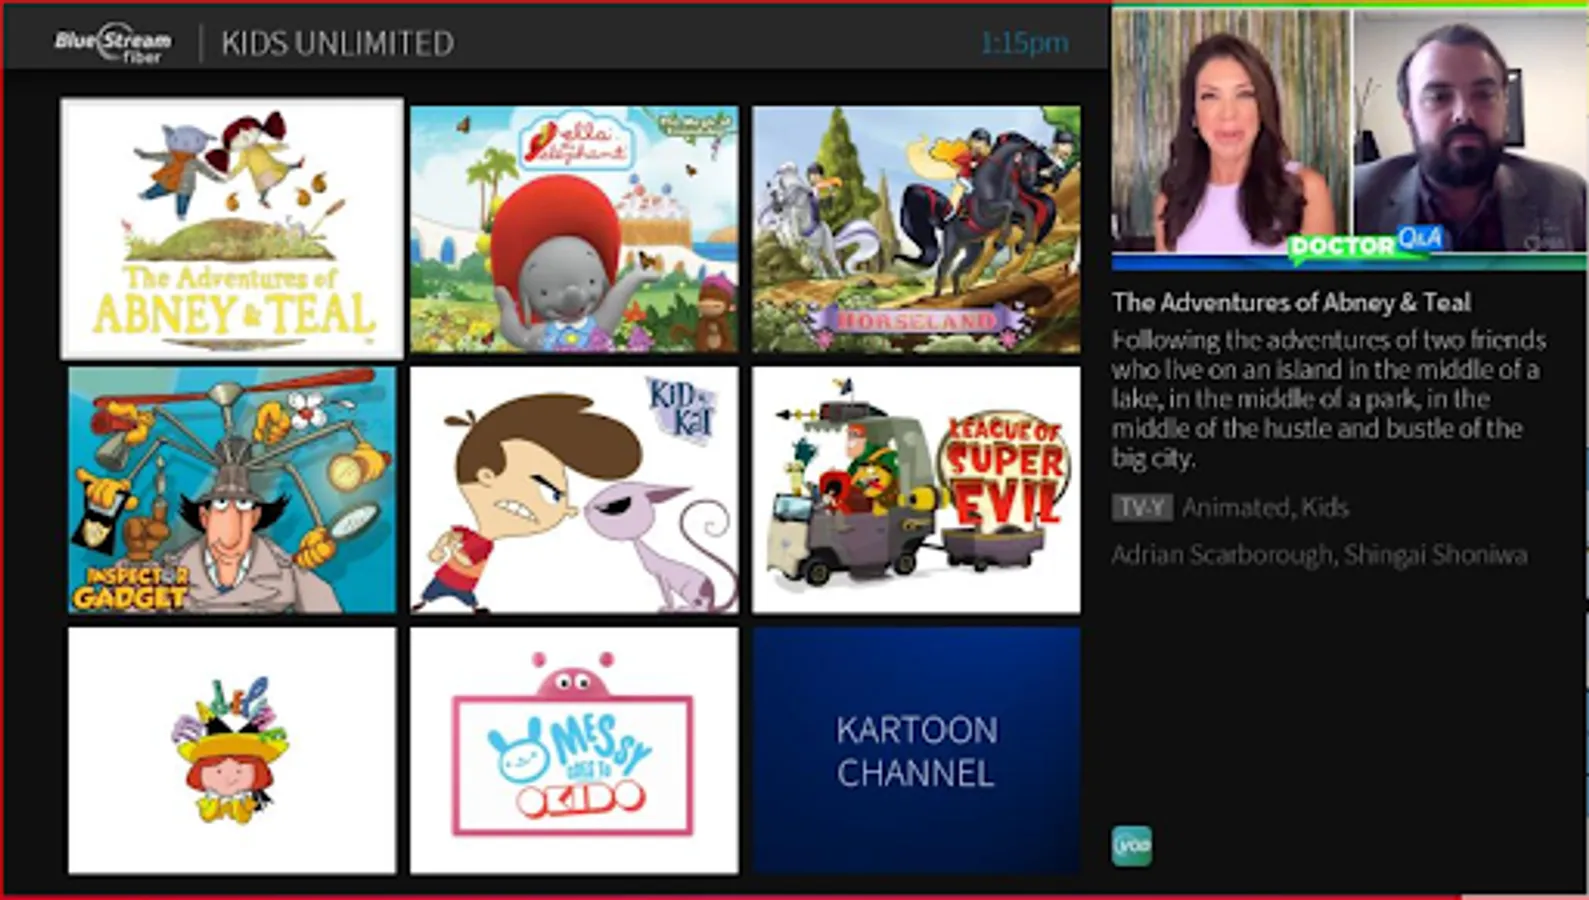
Task: Click the green yaa channel logo icon
Action: point(1132,846)
